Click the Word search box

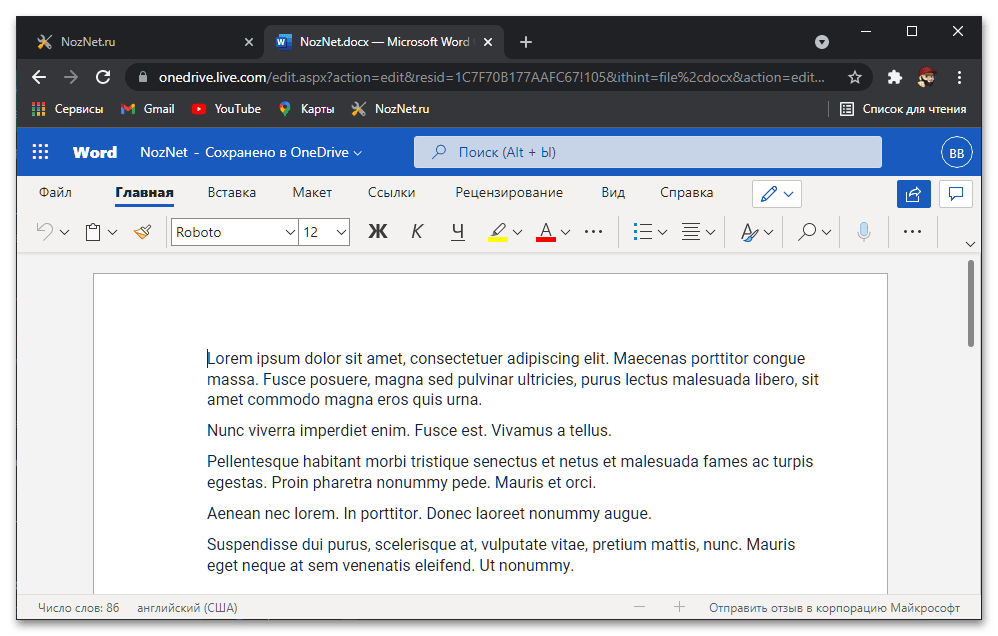pos(647,152)
